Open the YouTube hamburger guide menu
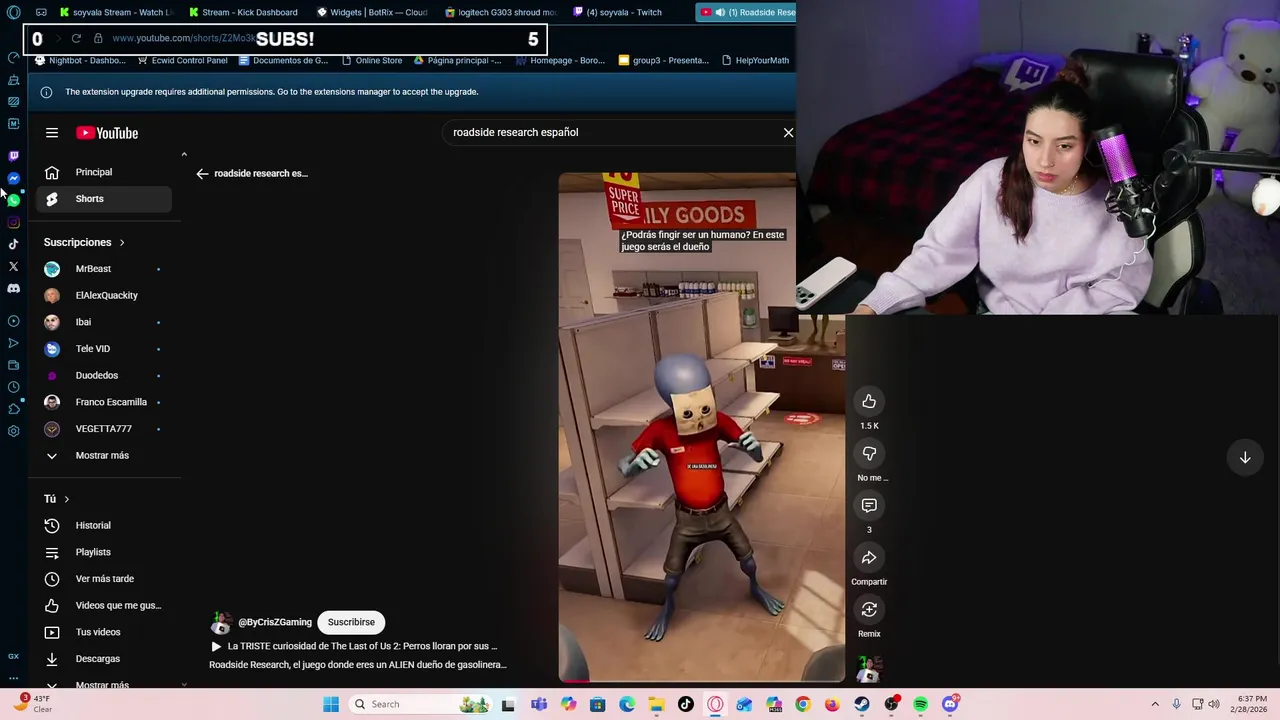The width and height of the screenshot is (1280, 720). pyautogui.click(x=52, y=133)
